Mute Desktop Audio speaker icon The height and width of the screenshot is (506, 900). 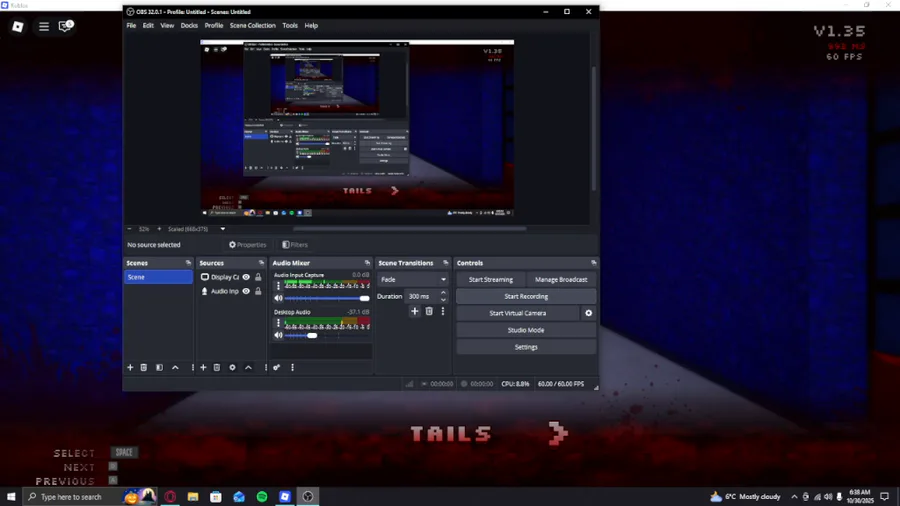coord(278,335)
